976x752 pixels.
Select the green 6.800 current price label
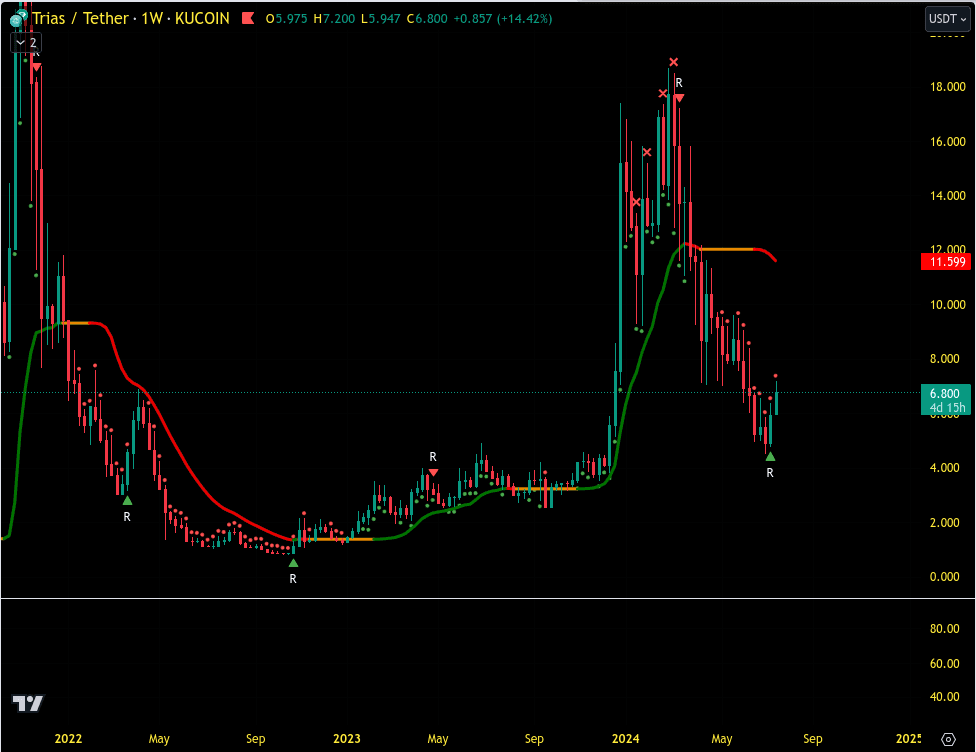coord(946,400)
